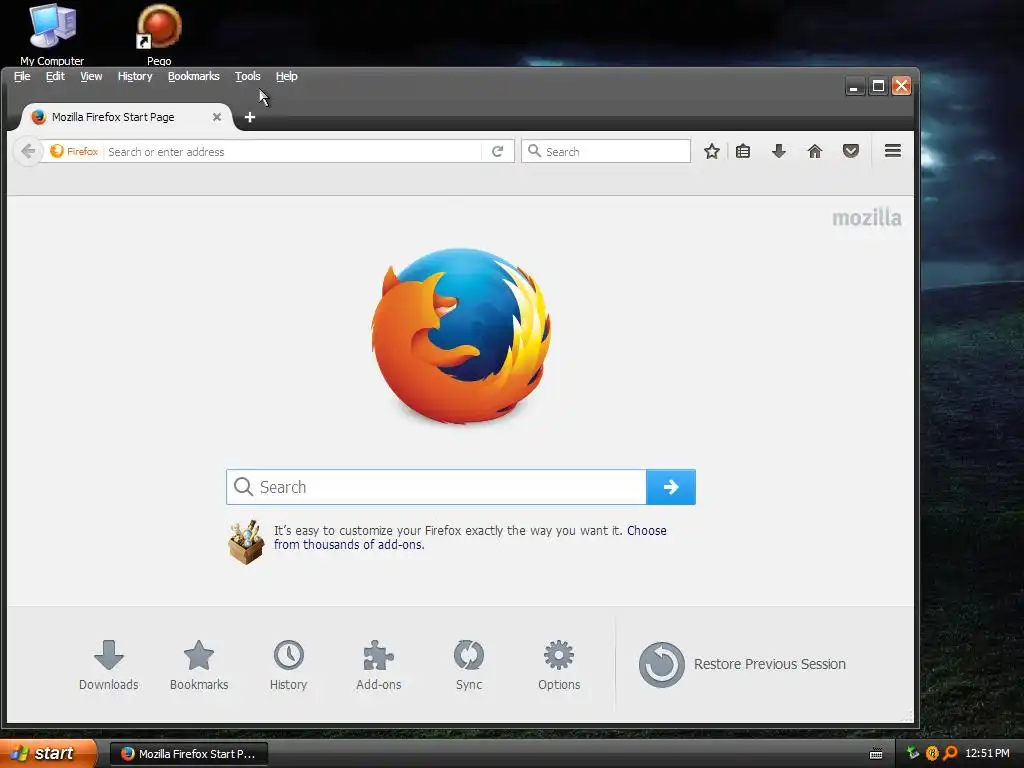The image size is (1024, 768).
Task: Minimize the Firefox window
Action: pyautogui.click(x=854, y=86)
